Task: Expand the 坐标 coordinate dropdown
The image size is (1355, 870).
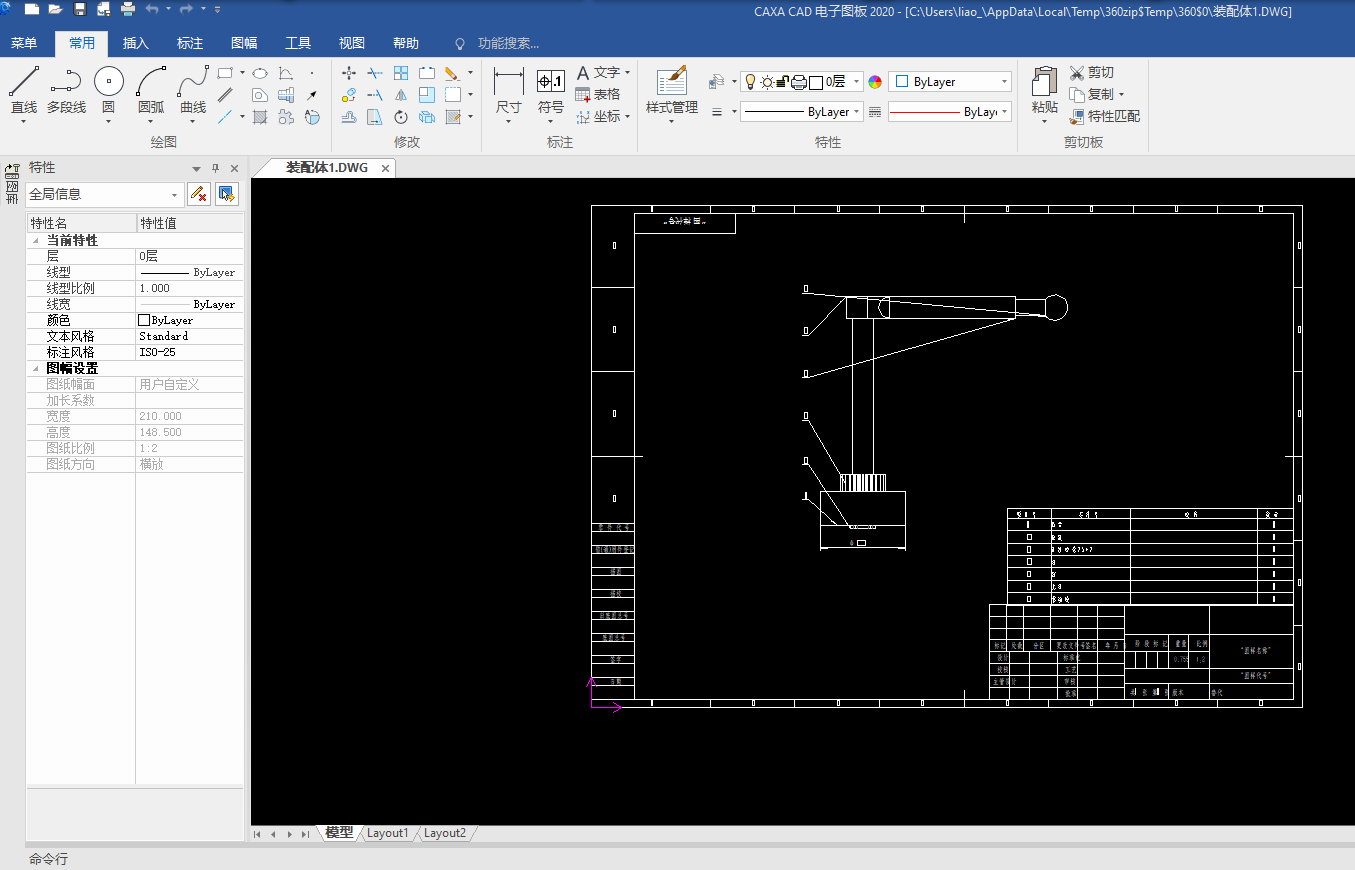Action: click(x=627, y=116)
